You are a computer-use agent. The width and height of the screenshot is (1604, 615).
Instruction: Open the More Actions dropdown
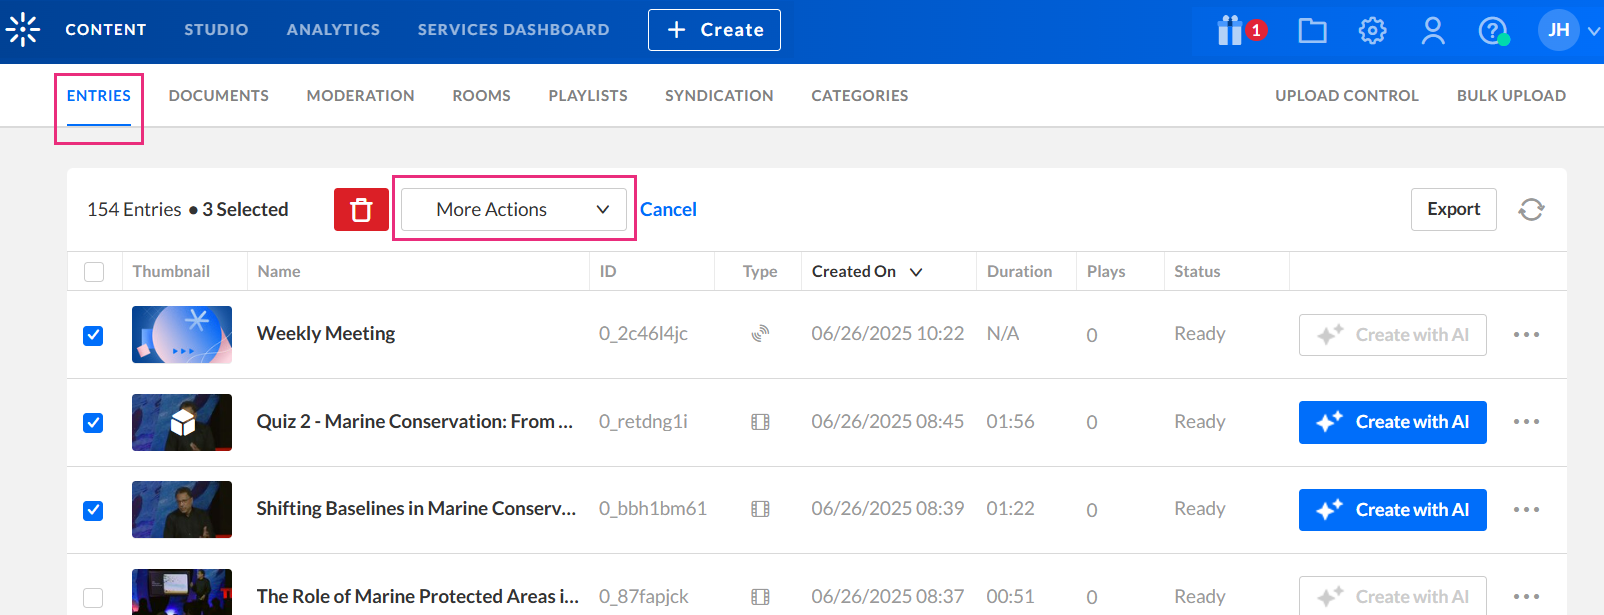514,209
